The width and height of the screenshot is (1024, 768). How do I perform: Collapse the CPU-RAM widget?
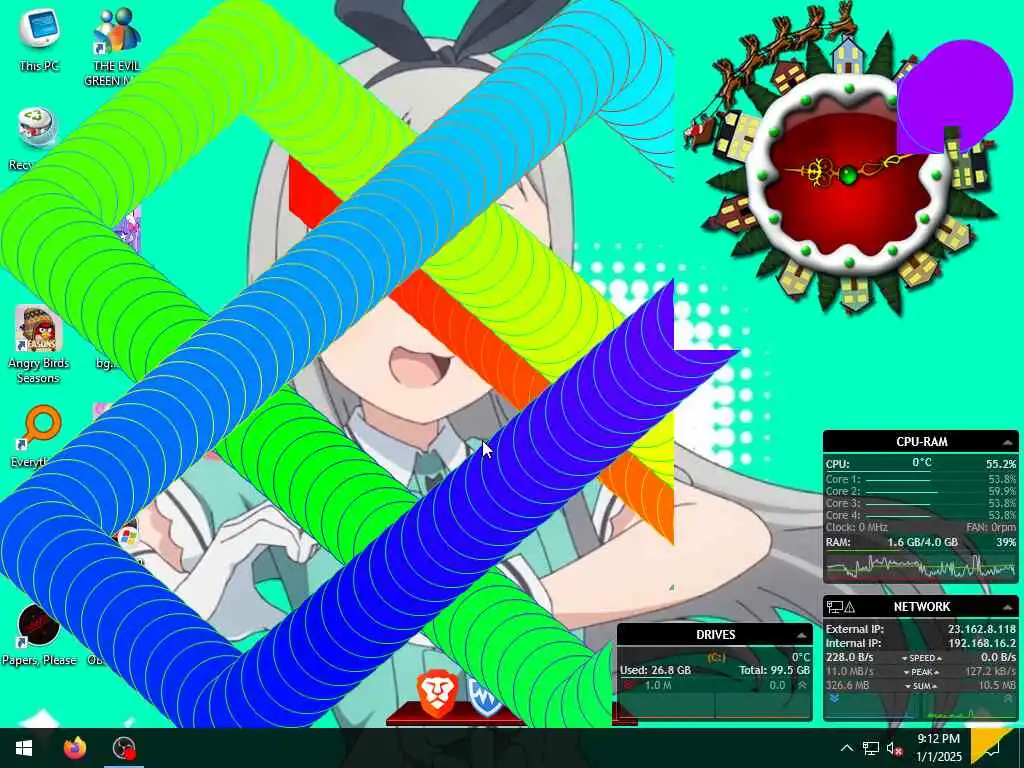click(1008, 442)
